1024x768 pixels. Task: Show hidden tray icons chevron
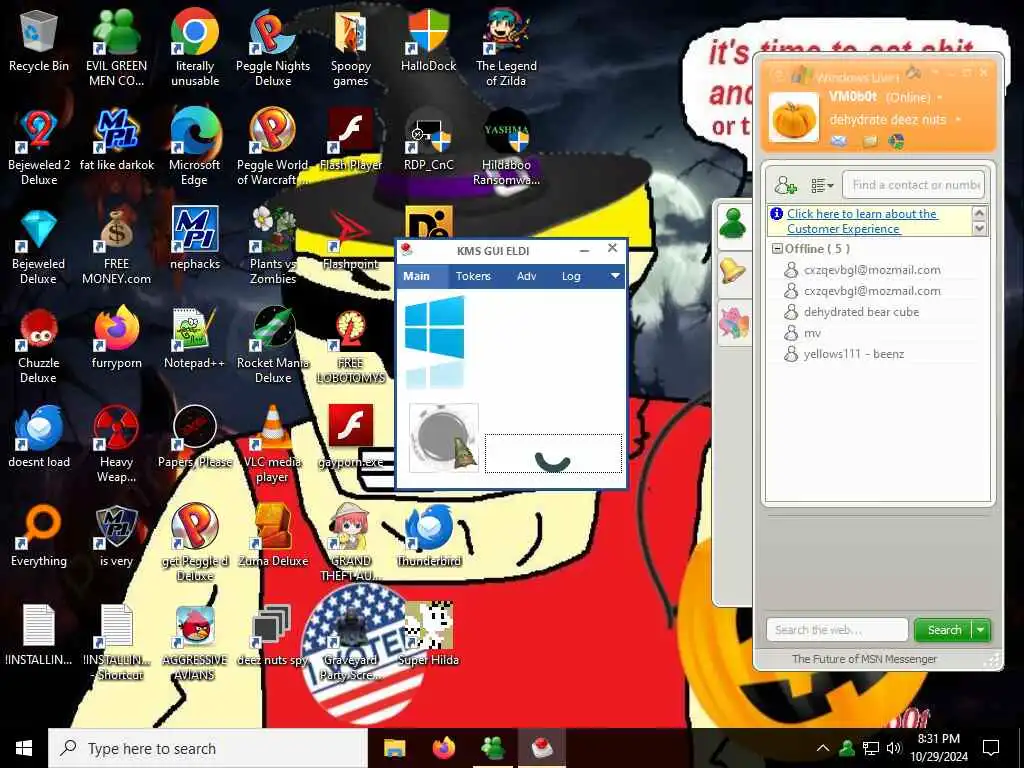coord(823,748)
